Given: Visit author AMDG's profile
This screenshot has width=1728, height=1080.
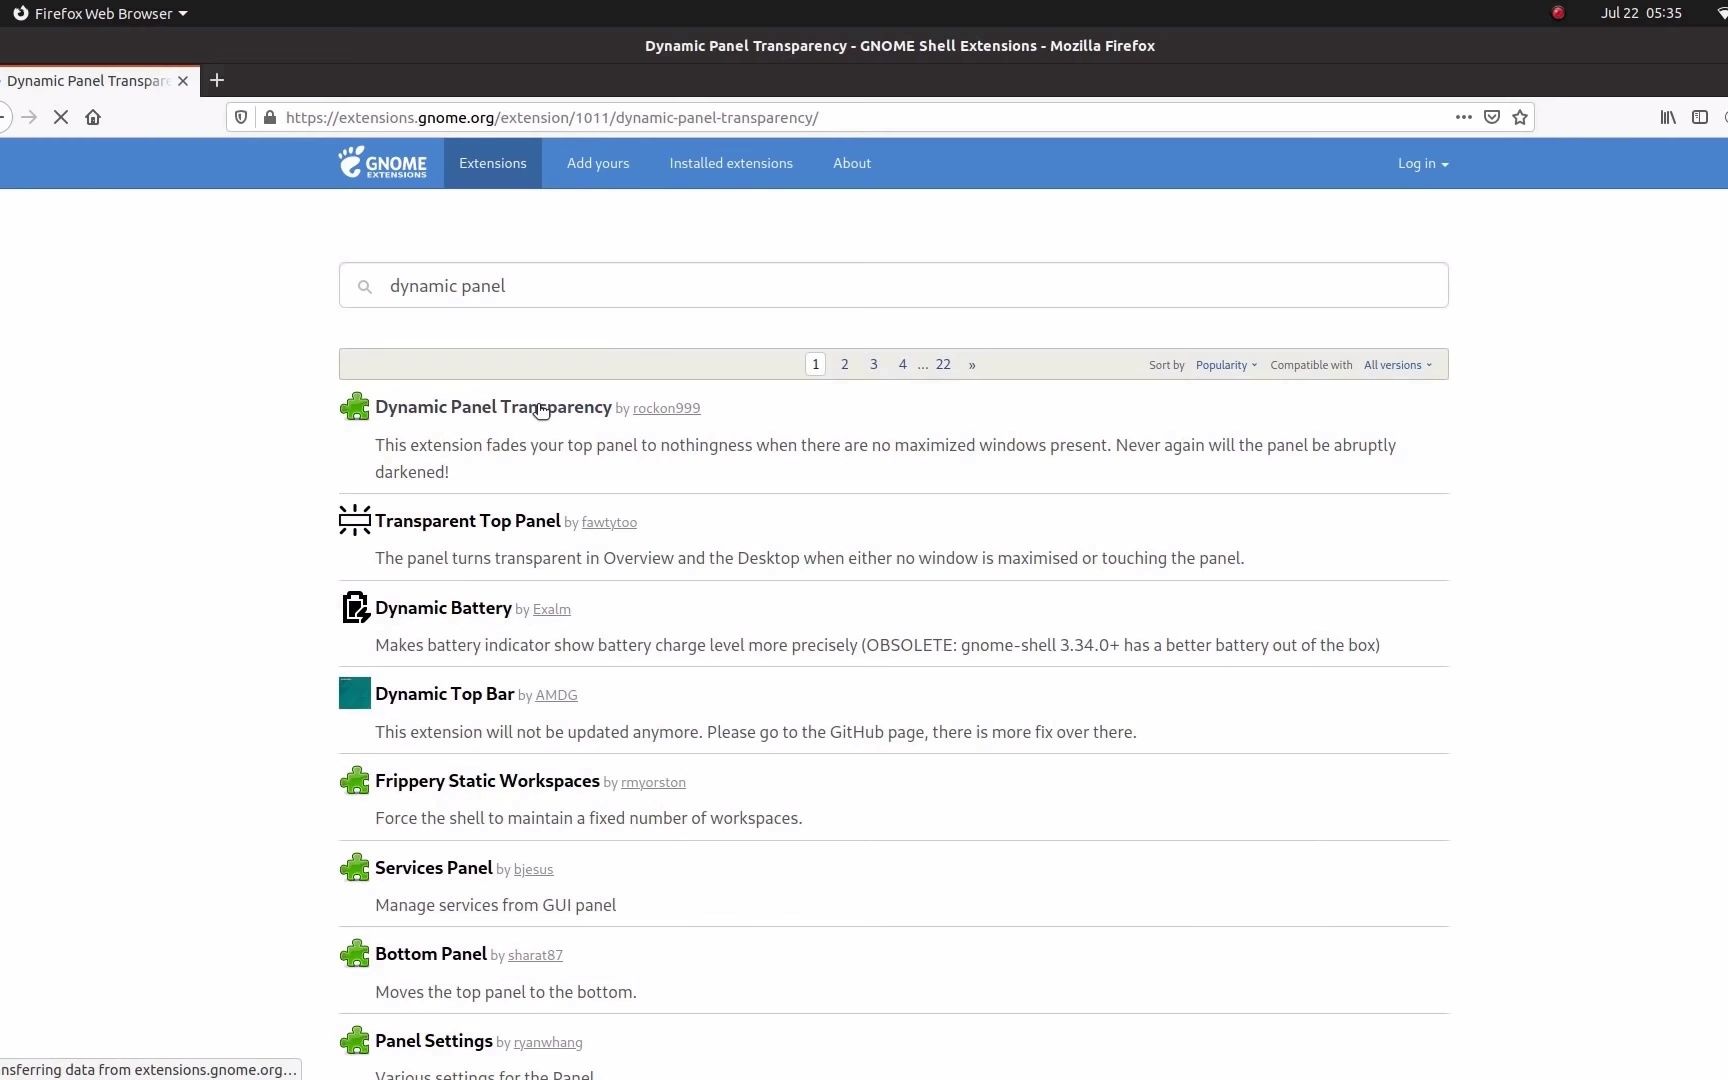Looking at the screenshot, I should (556, 695).
